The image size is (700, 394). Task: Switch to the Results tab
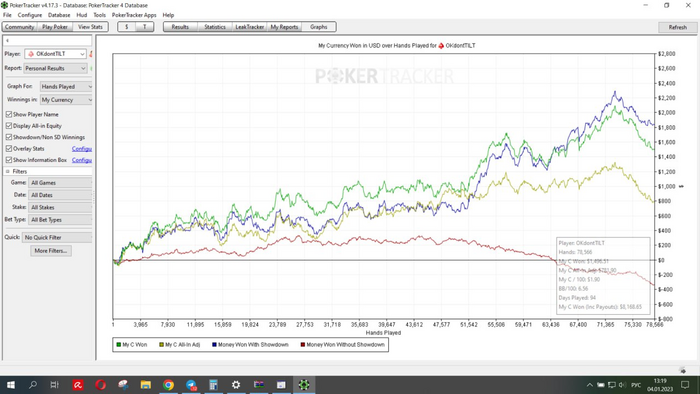coord(180,27)
